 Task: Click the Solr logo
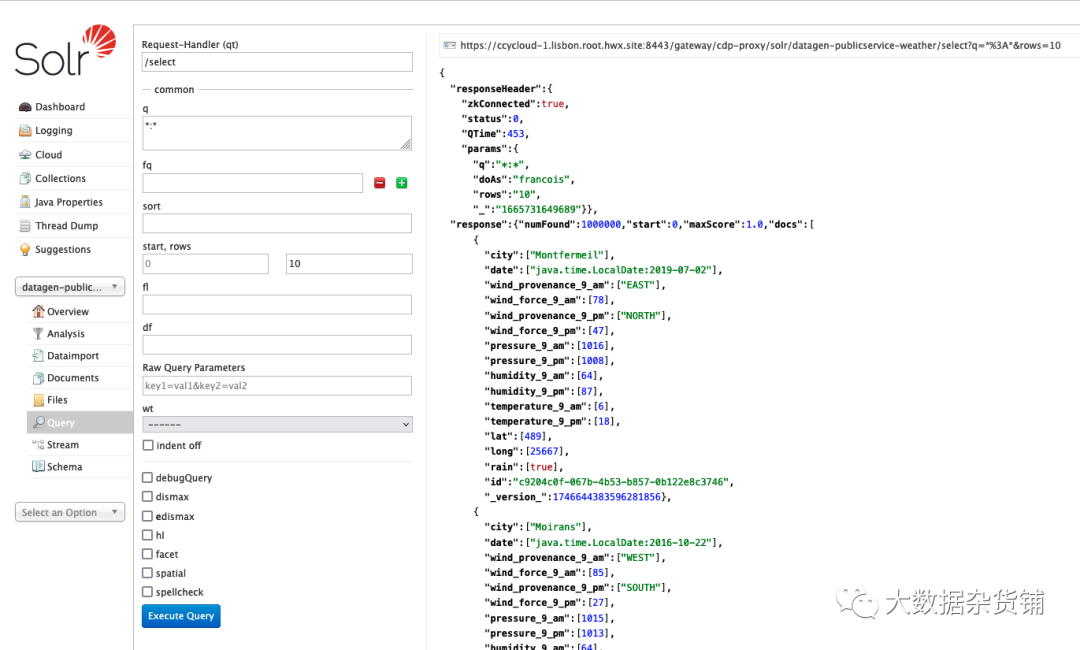[x=65, y=50]
